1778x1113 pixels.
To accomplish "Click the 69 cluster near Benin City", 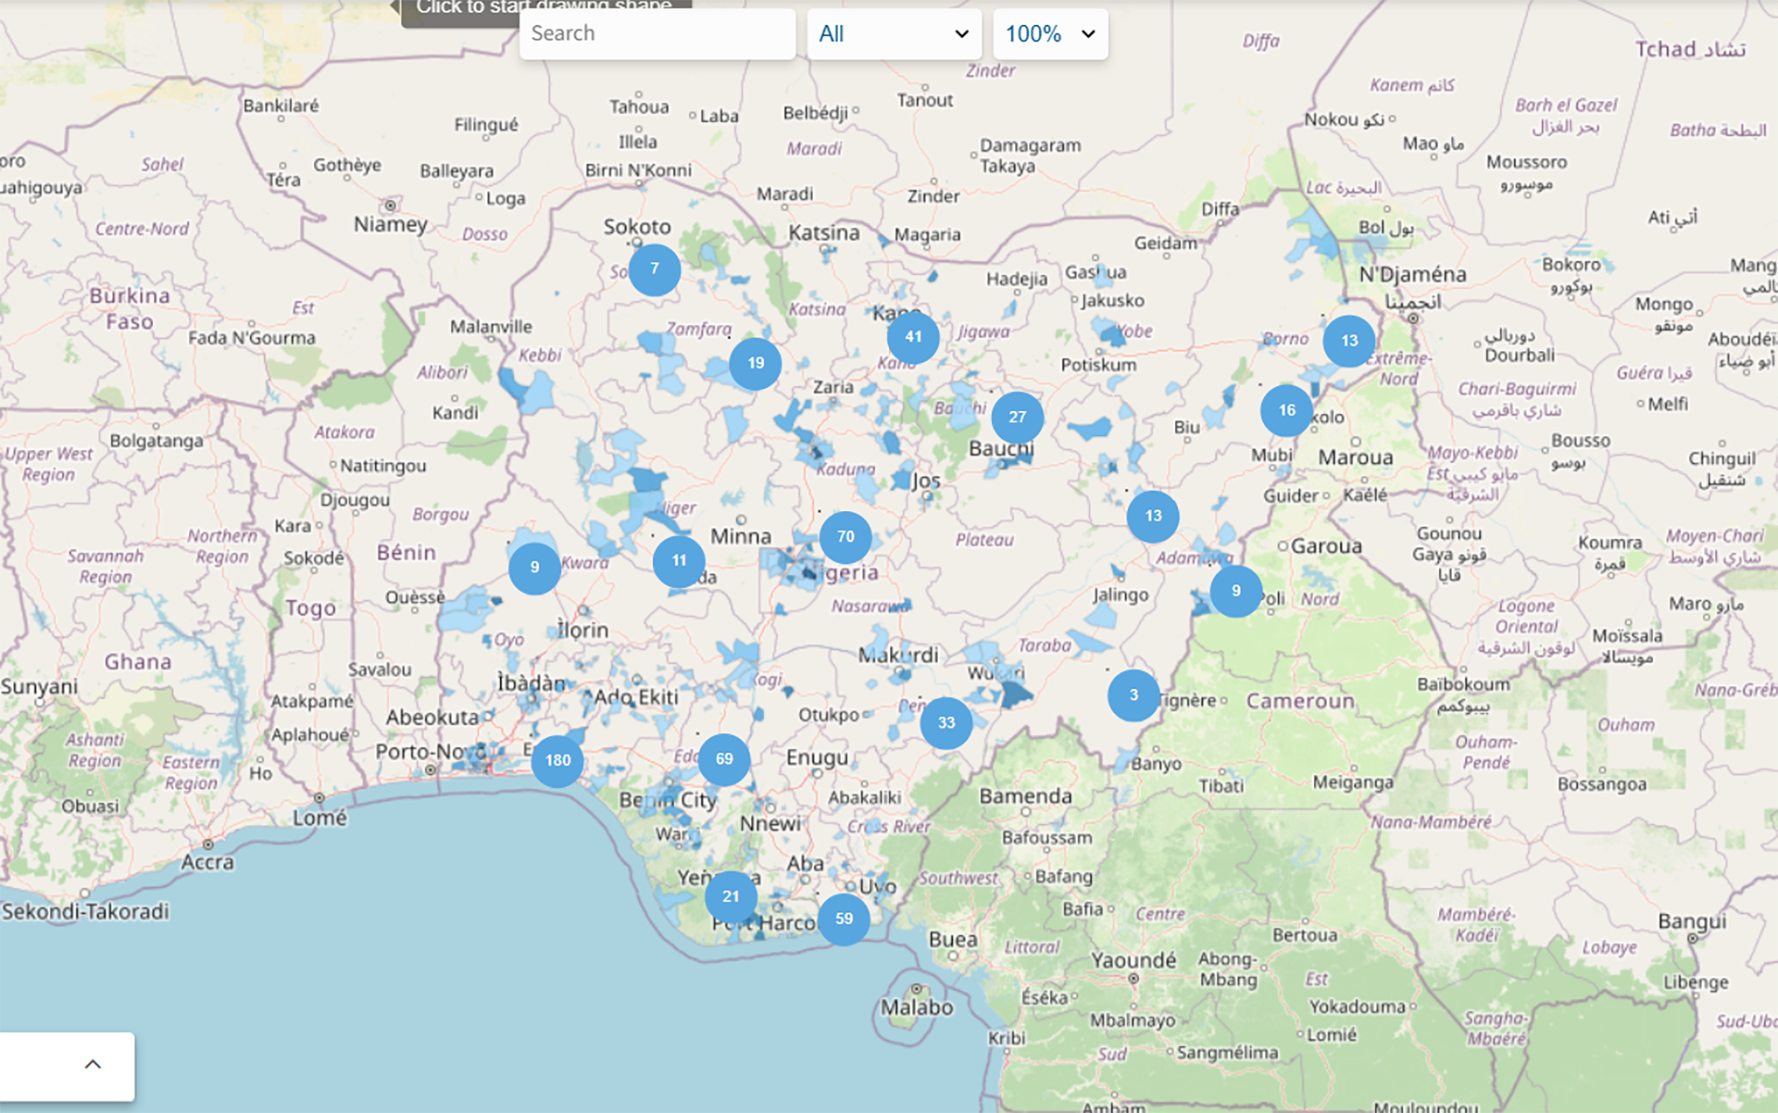I will click(x=724, y=760).
